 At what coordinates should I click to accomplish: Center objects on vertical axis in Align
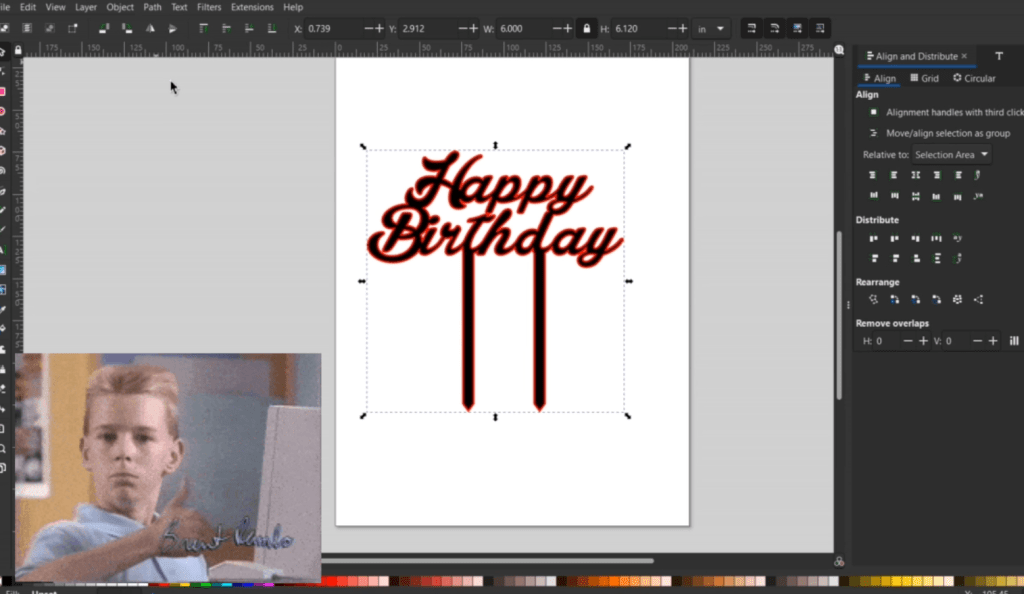(915, 175)
